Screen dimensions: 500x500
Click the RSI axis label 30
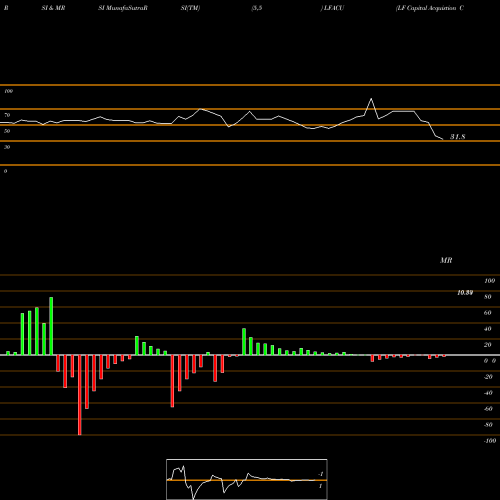[x=7, y=147]
